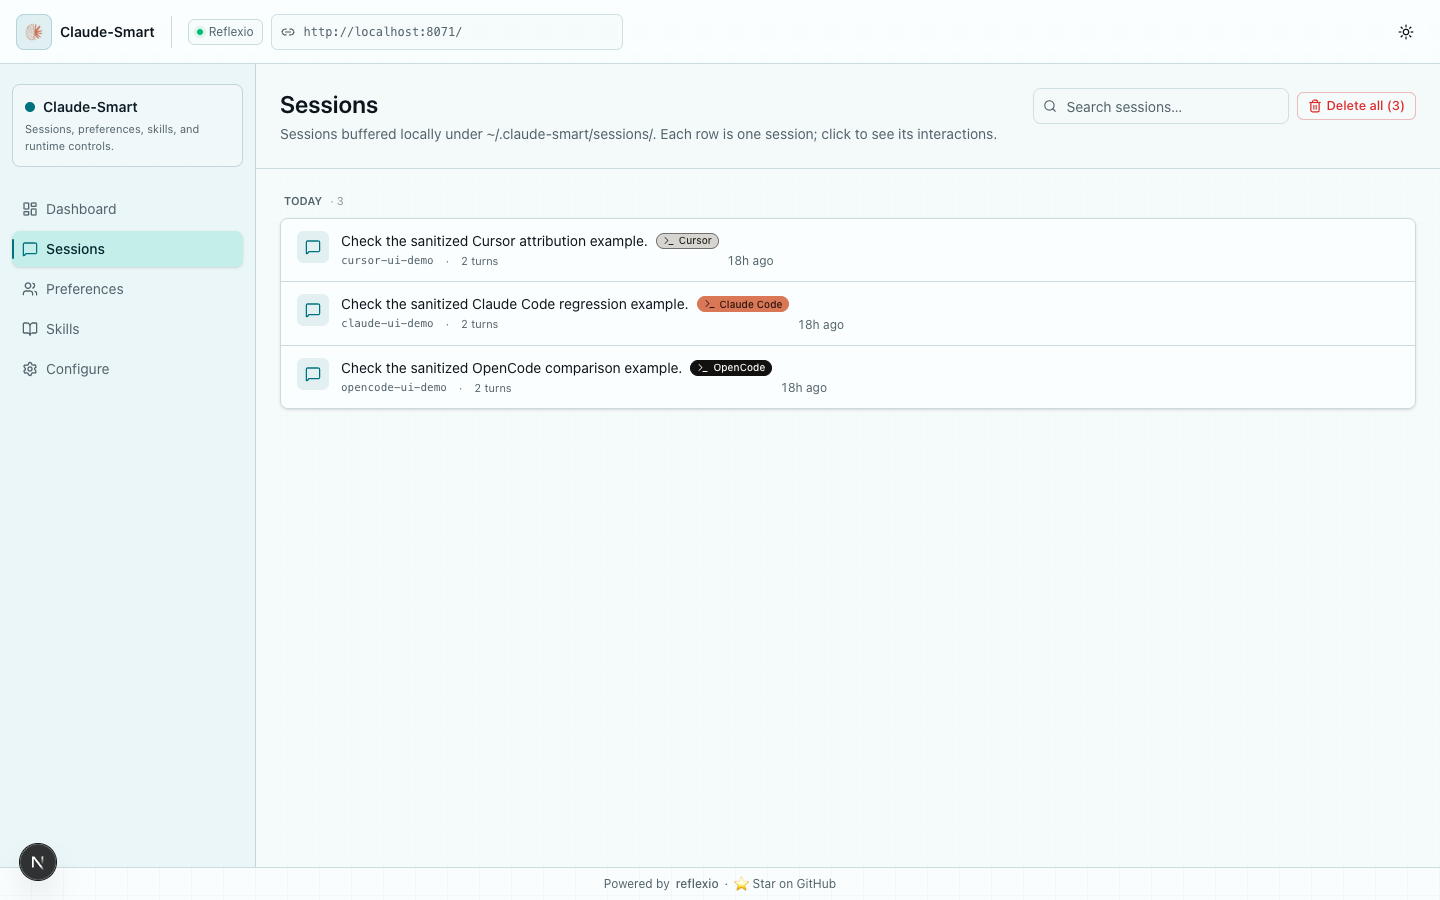This screenshot has width=1440, height=900.
Task: Go to the Skills page
Action: (127, 329)
